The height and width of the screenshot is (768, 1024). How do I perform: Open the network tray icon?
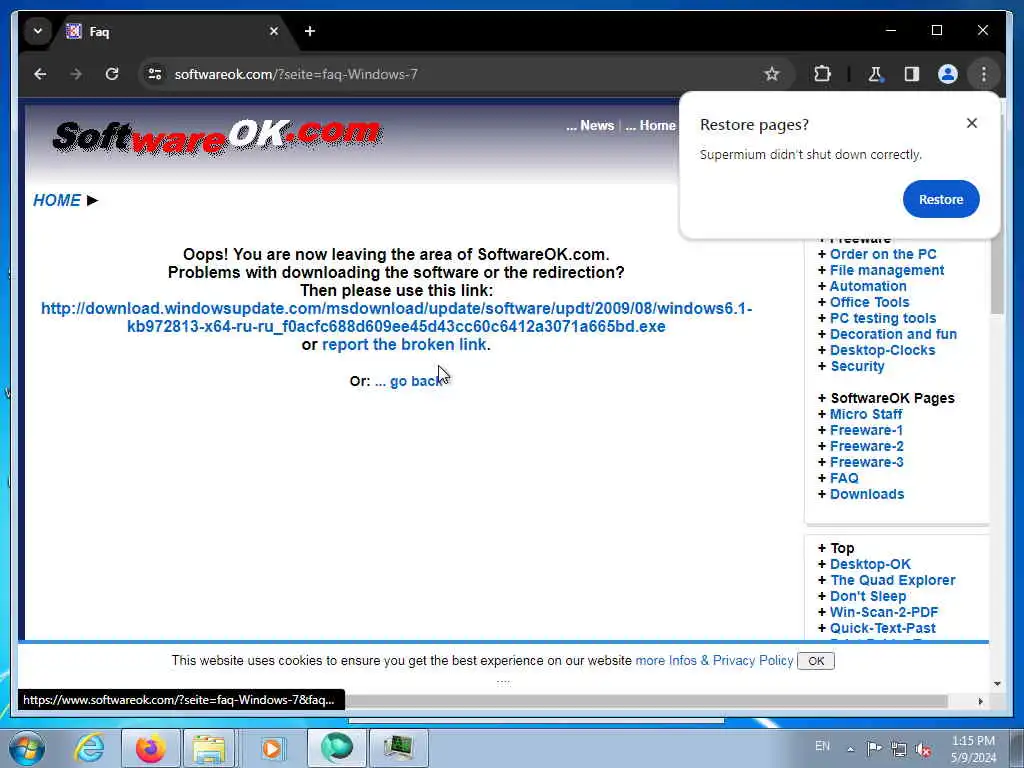coord(899,749)
